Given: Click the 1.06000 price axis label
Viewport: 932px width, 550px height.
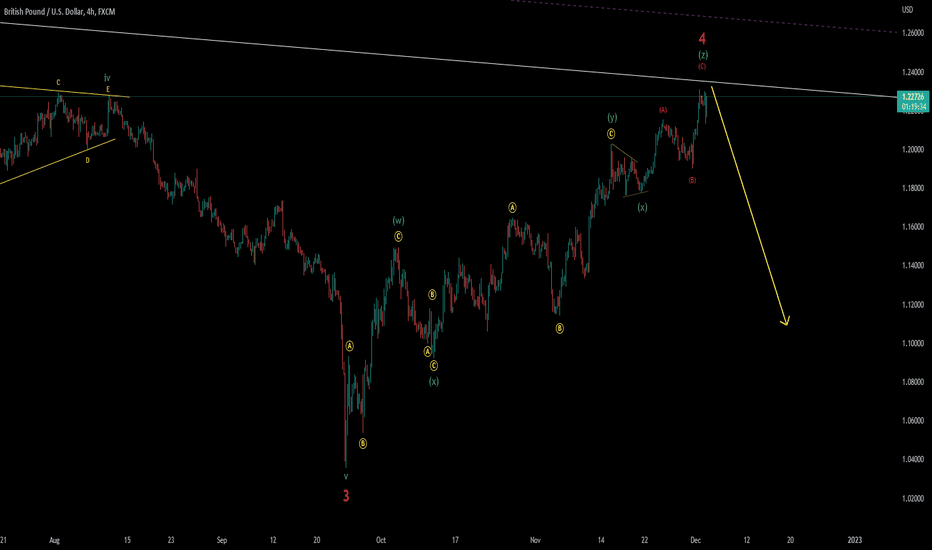Looking at the screenshot, I should click(912, 420).
